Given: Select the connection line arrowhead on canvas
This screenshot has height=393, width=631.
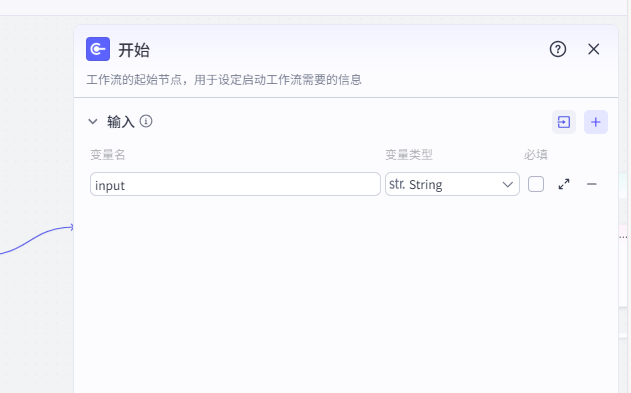Looking at the screenshot, I should (x=71, y=228).
